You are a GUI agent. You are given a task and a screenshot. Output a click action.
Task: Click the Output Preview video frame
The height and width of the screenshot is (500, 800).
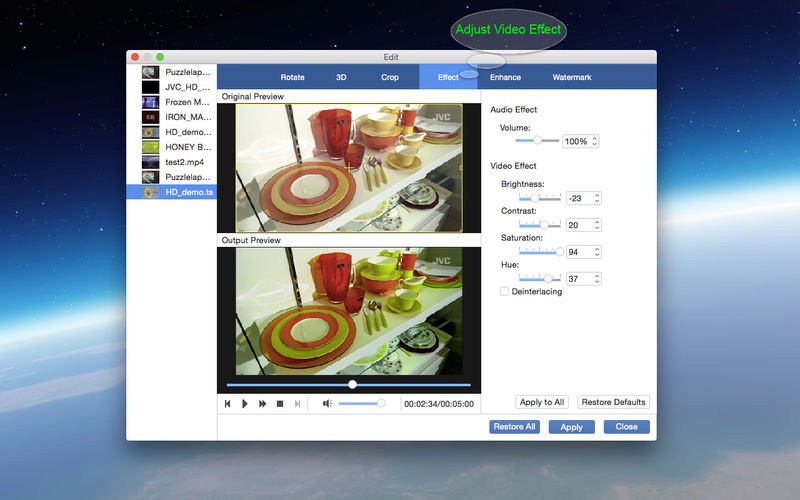349,311
